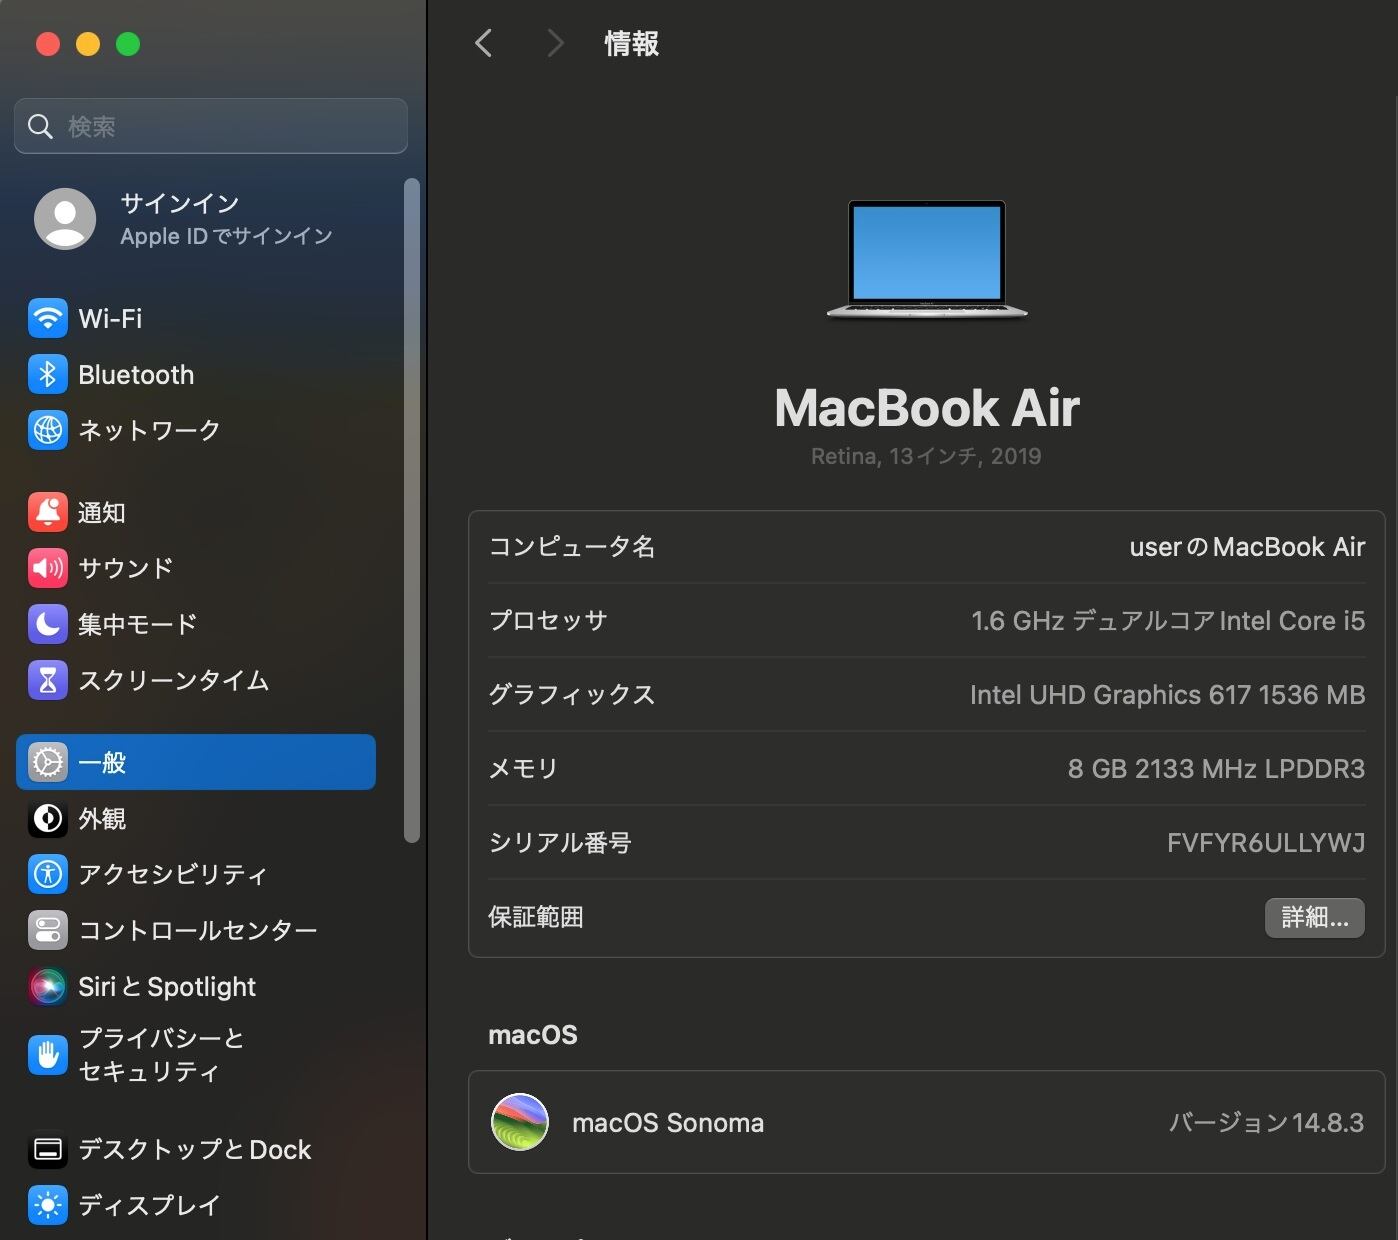Click the '保証範囲' row label
1398x1240 pixels.
536,917
